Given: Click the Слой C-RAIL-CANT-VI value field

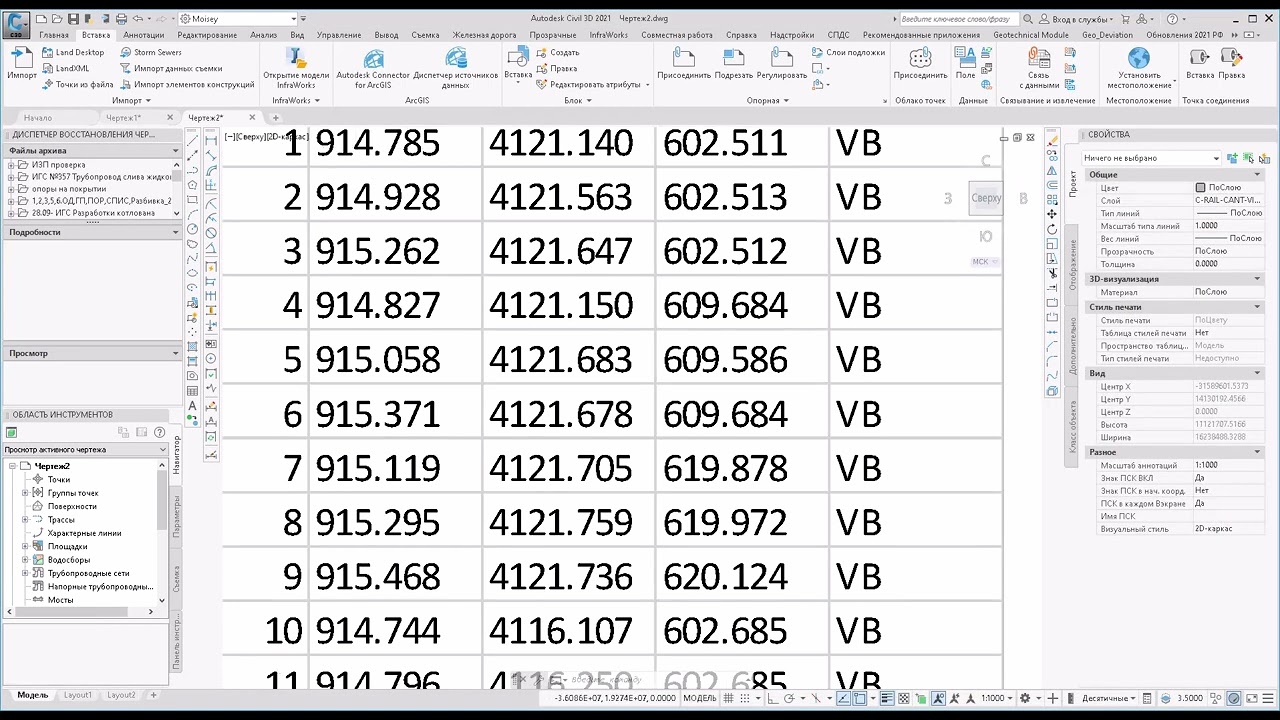Looking at the screenshot, I should (x=1229, y=201).
